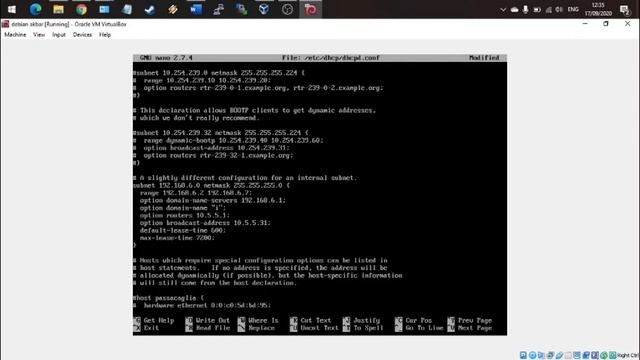
Task: Click the orange striped app icon in the taskbar
Action: tap(173, 9)
